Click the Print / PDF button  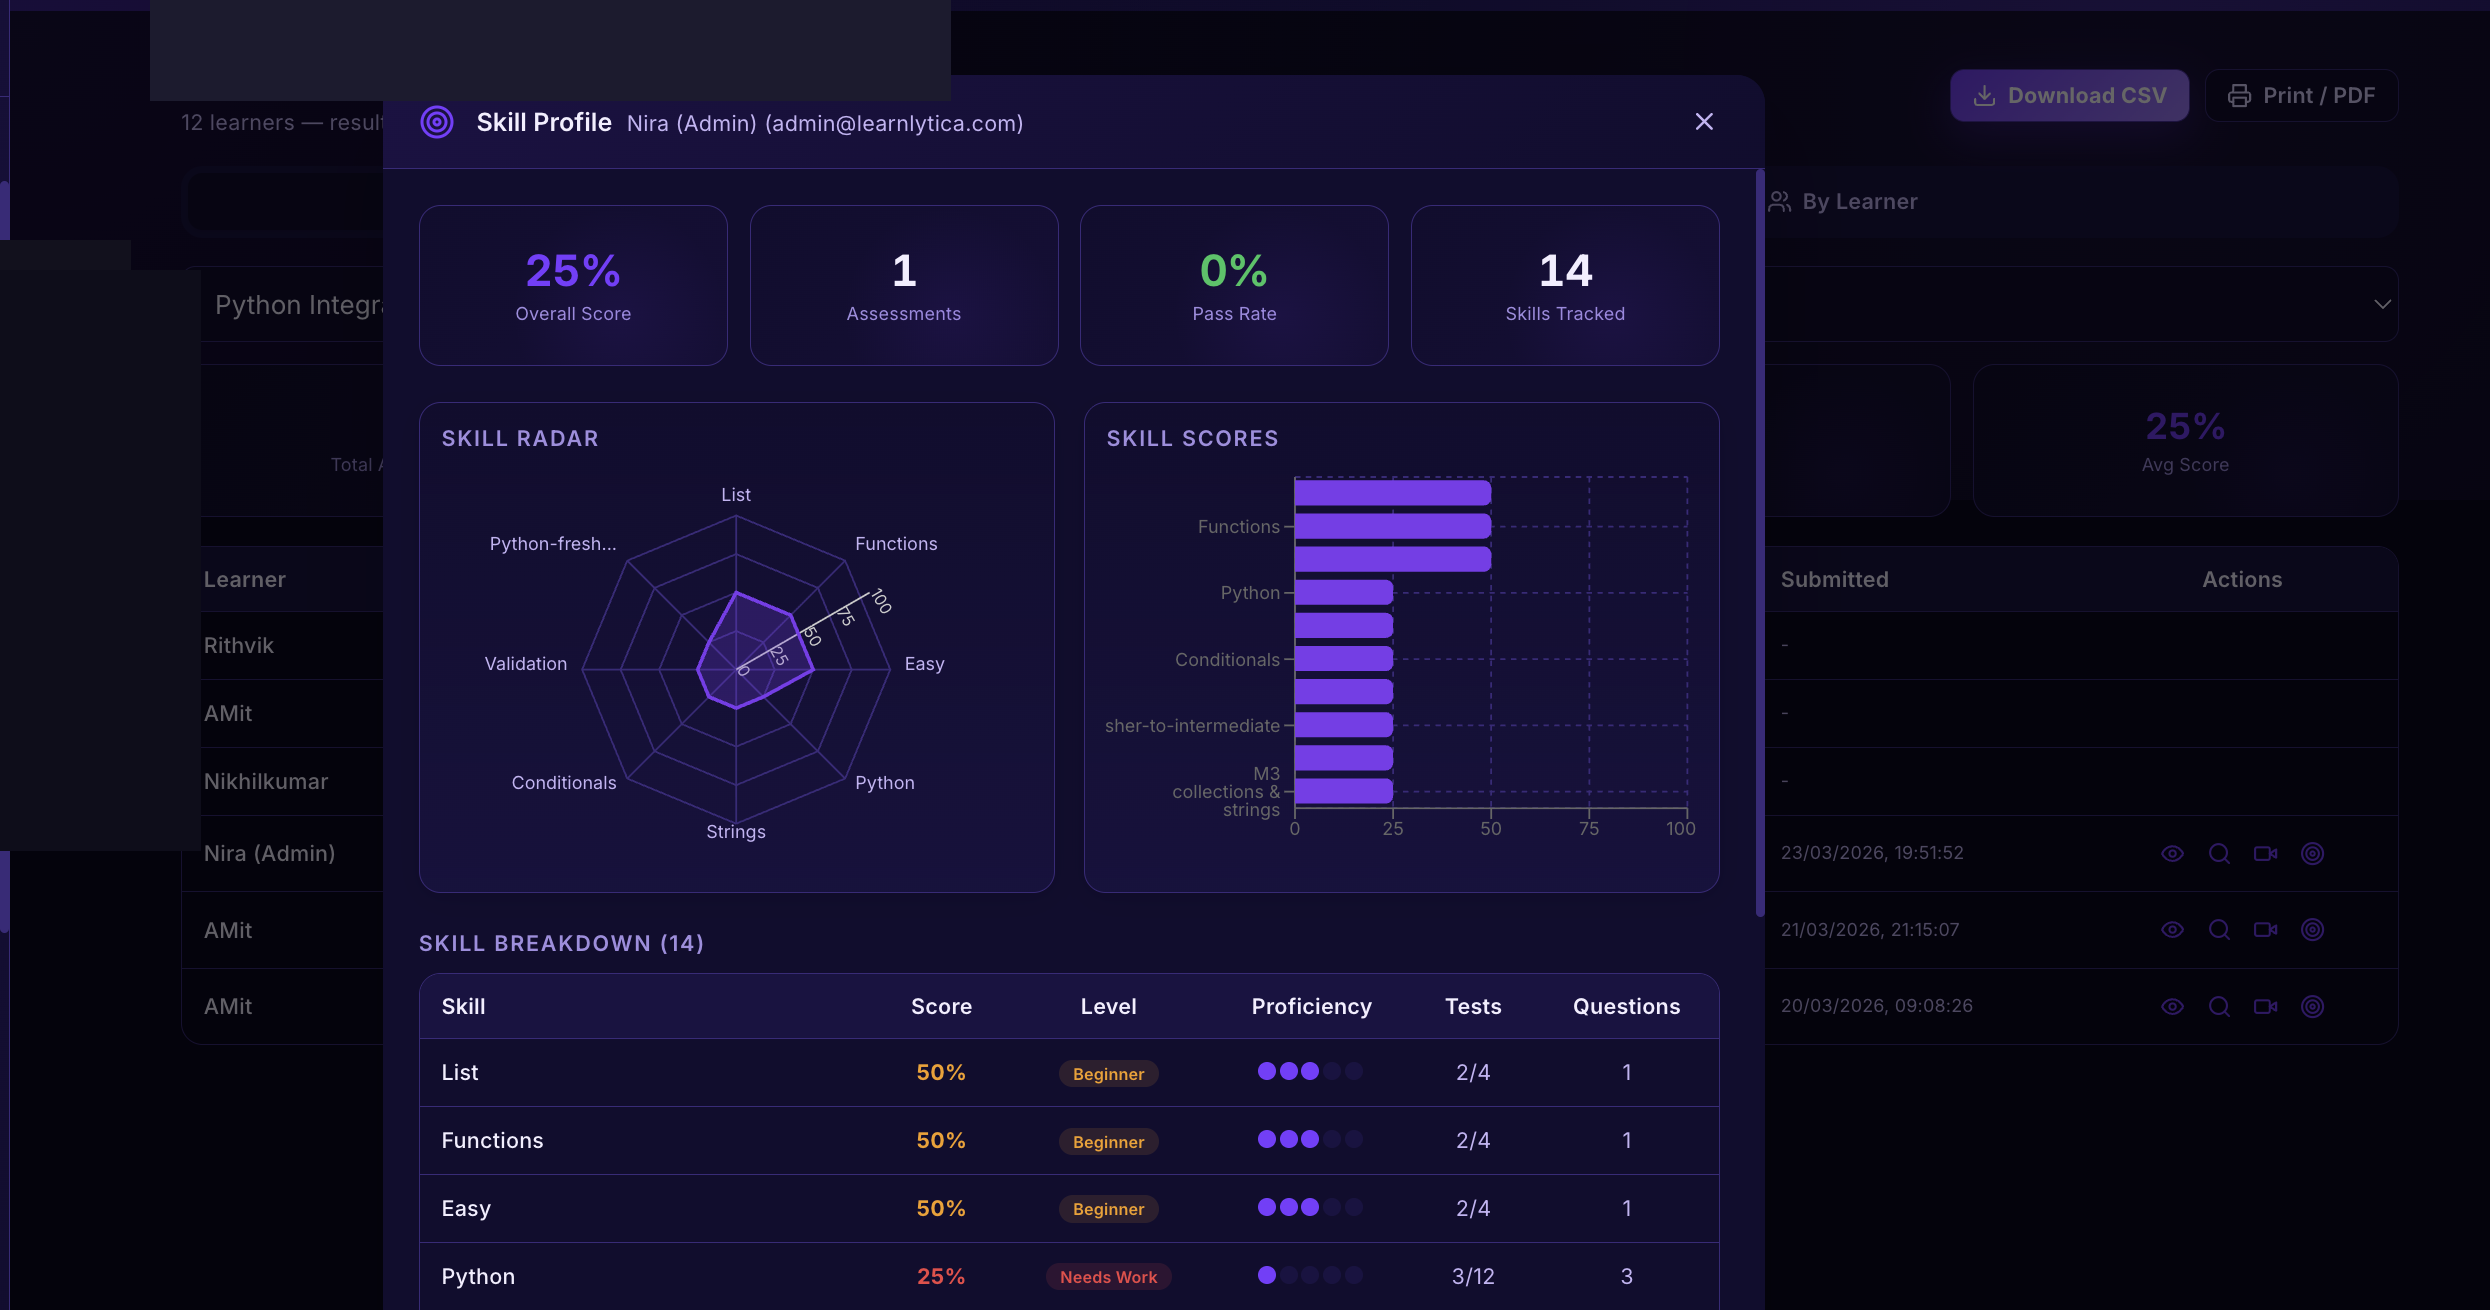[2301, 95]
